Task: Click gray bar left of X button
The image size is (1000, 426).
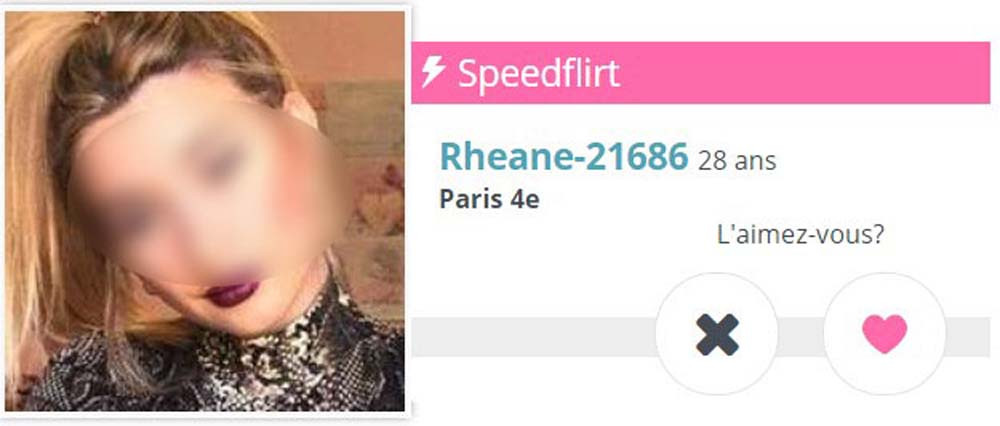Action: point(534,337)
